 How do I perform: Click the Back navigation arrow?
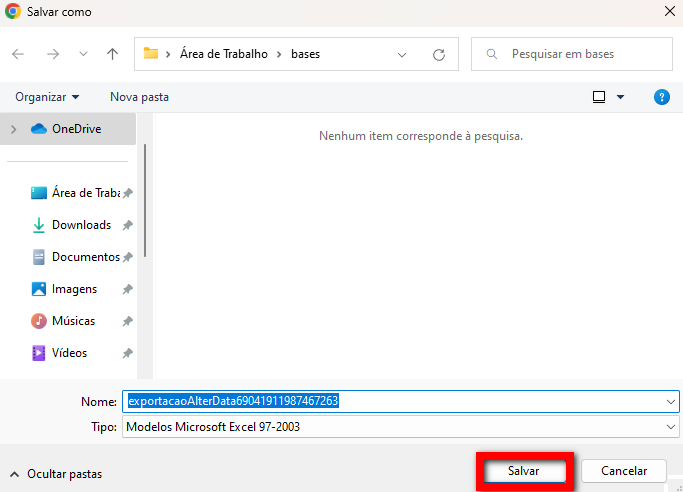point(18,54)
